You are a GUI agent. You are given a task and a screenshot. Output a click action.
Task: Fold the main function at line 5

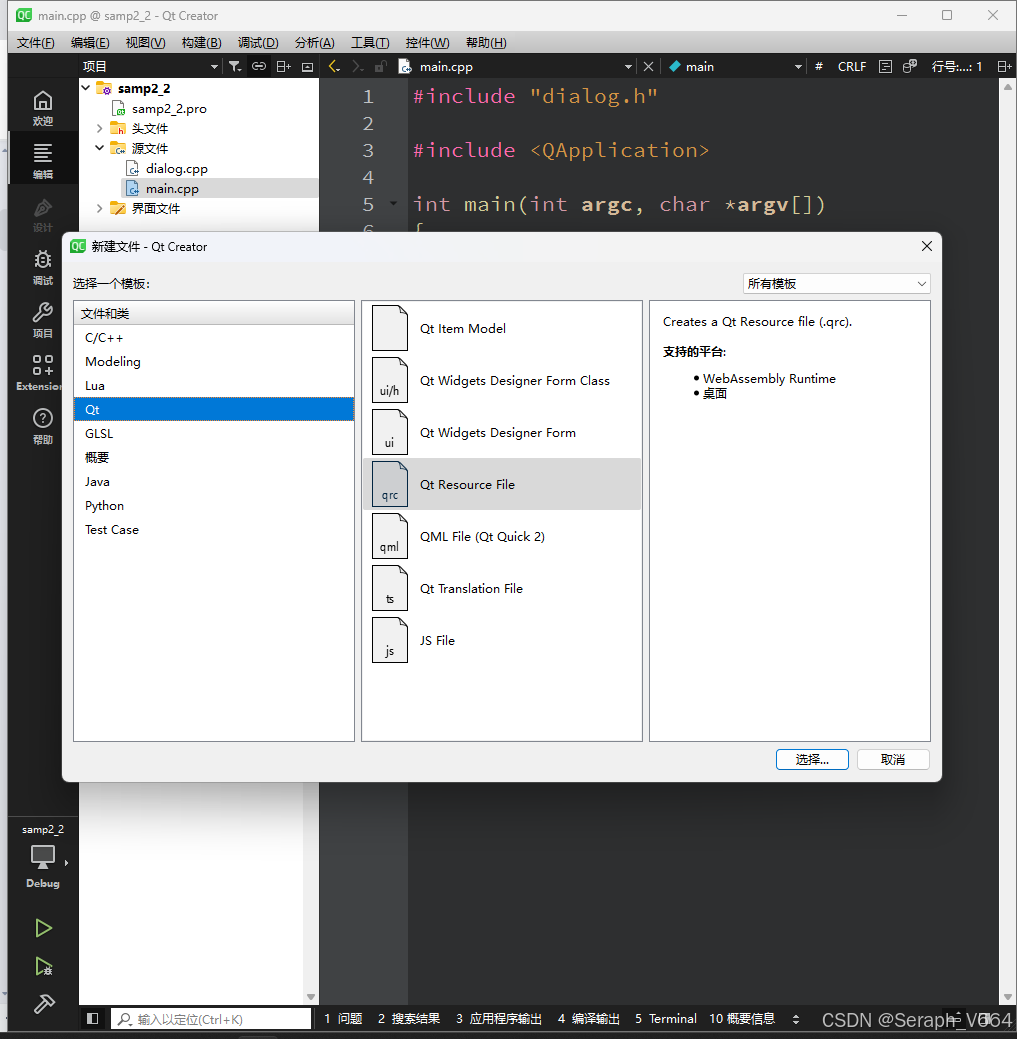coord(393,204)
